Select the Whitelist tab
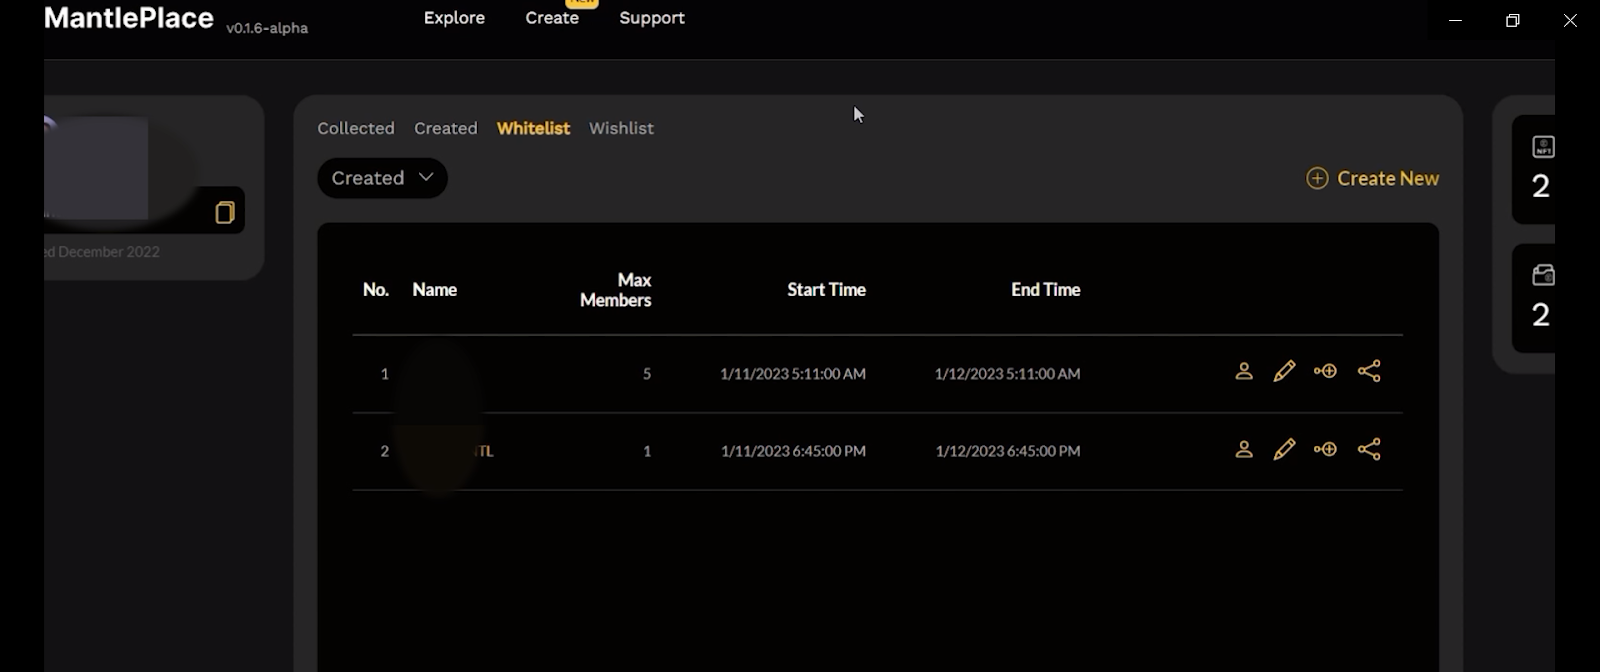This screenshot has height=672, width=1600. pyautogui.click(x=533, y=128)
